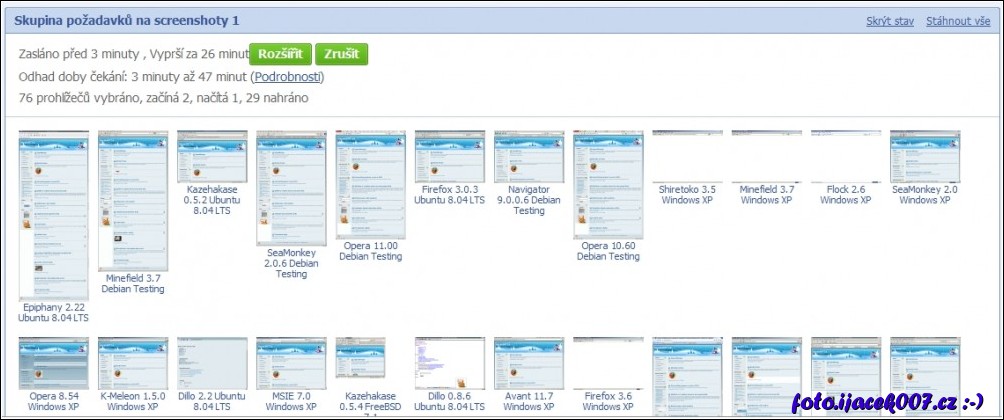Screen dimensions: 1004x420
Task: Open the Opera 11.00 Debian Testing thumbnail
Action: pyautogui.click(x=370, y=184)
